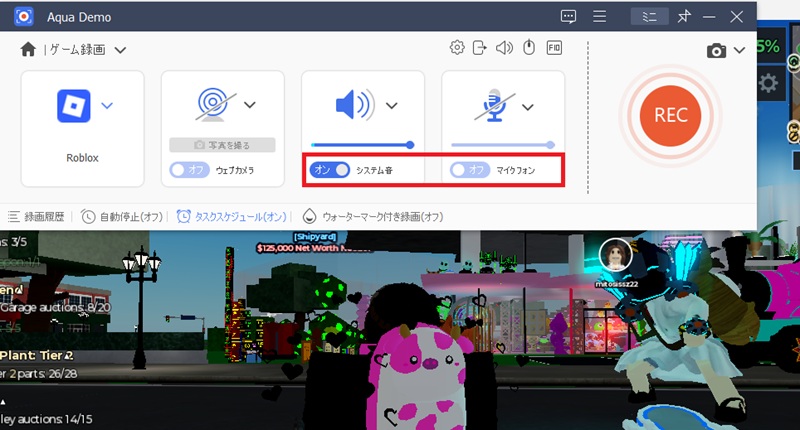Open the F10 hotkey settings icon

(554, 48)
